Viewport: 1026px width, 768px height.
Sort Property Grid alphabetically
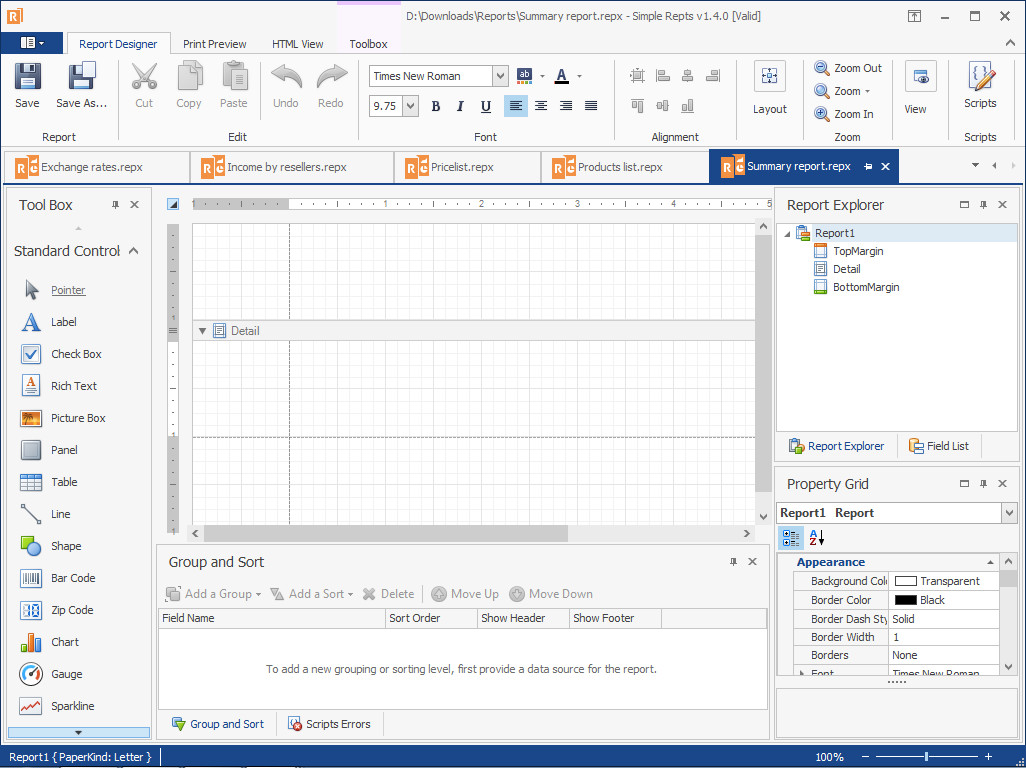816,538
